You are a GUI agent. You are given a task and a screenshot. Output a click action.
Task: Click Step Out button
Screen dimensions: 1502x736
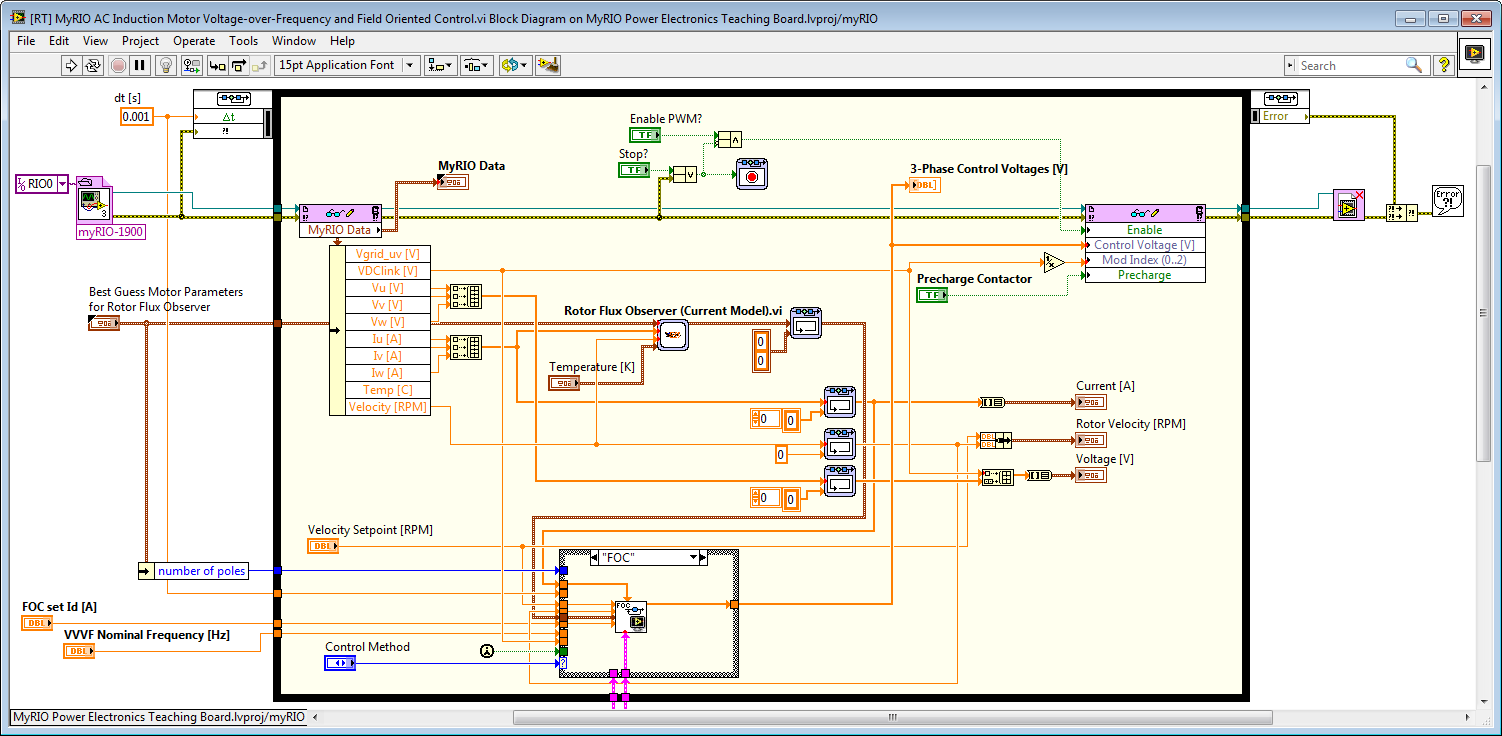260,65
